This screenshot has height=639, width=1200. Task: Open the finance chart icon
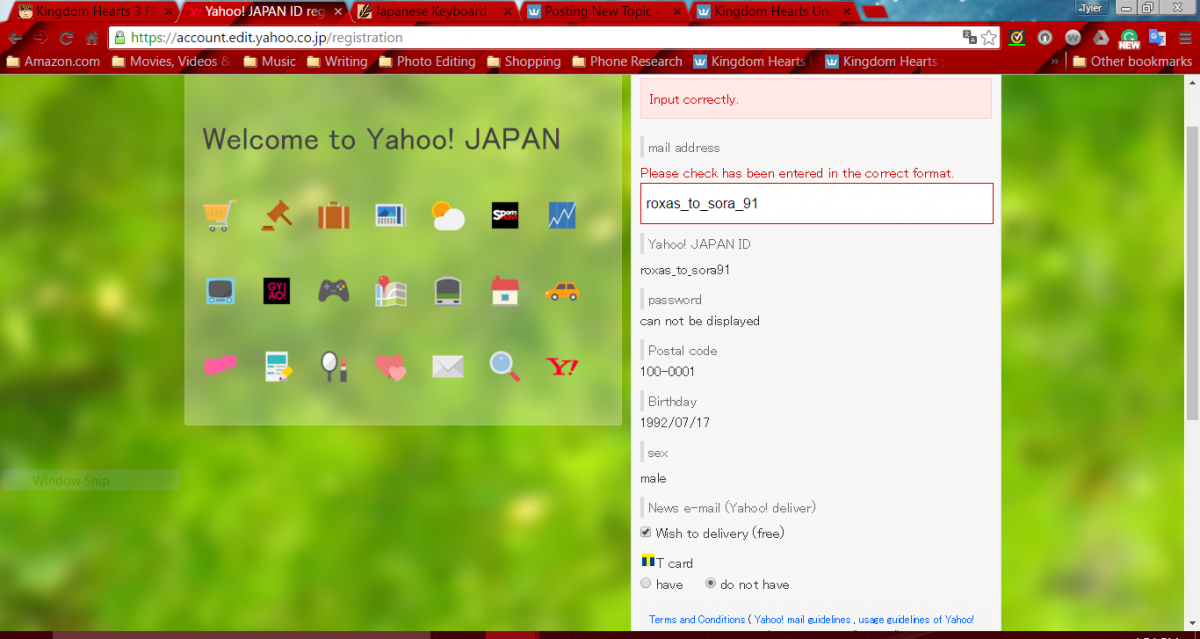coord(562,215)
